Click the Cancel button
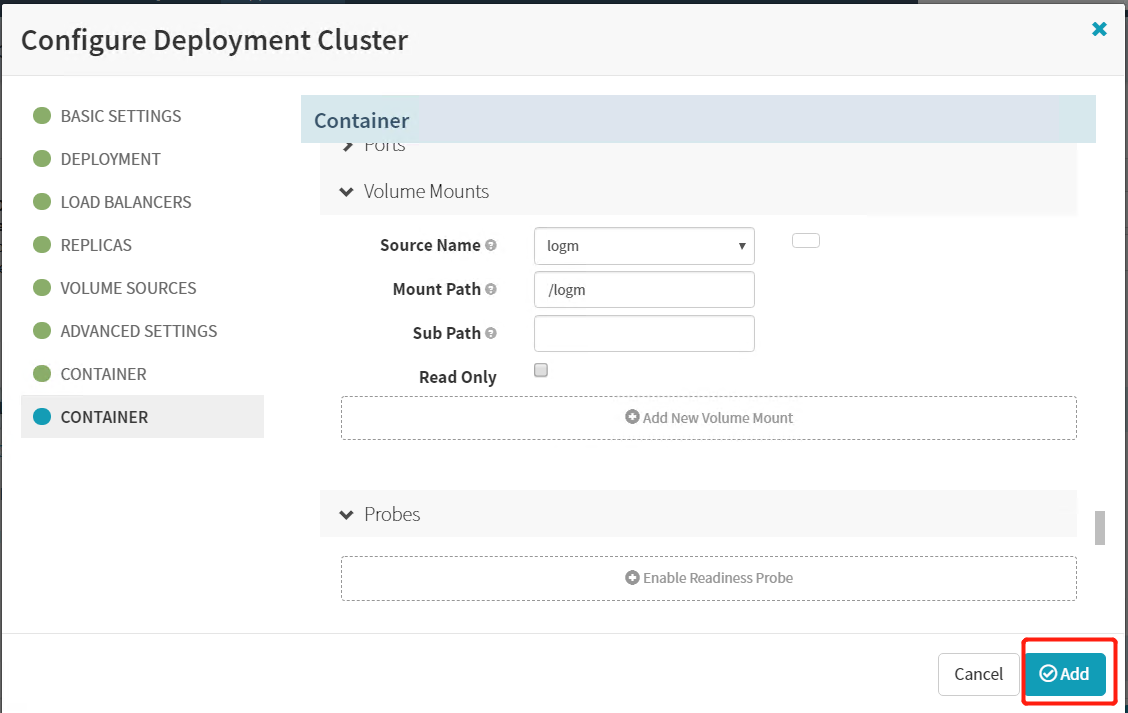This screenshot has width=1128, height=713. coord(978,674)
